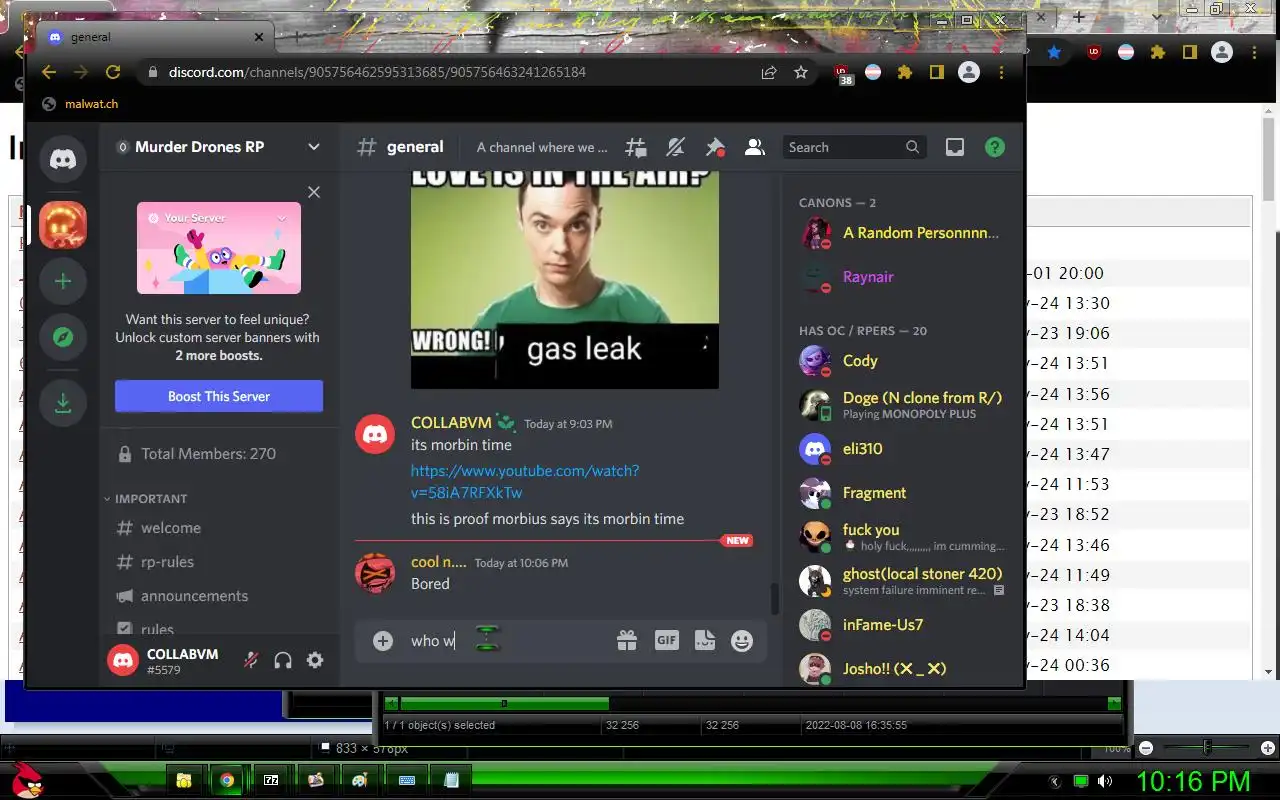Dismiss the Your Server boost banner
Viewport: 1280px width, 800px height.
click(314, 192)
